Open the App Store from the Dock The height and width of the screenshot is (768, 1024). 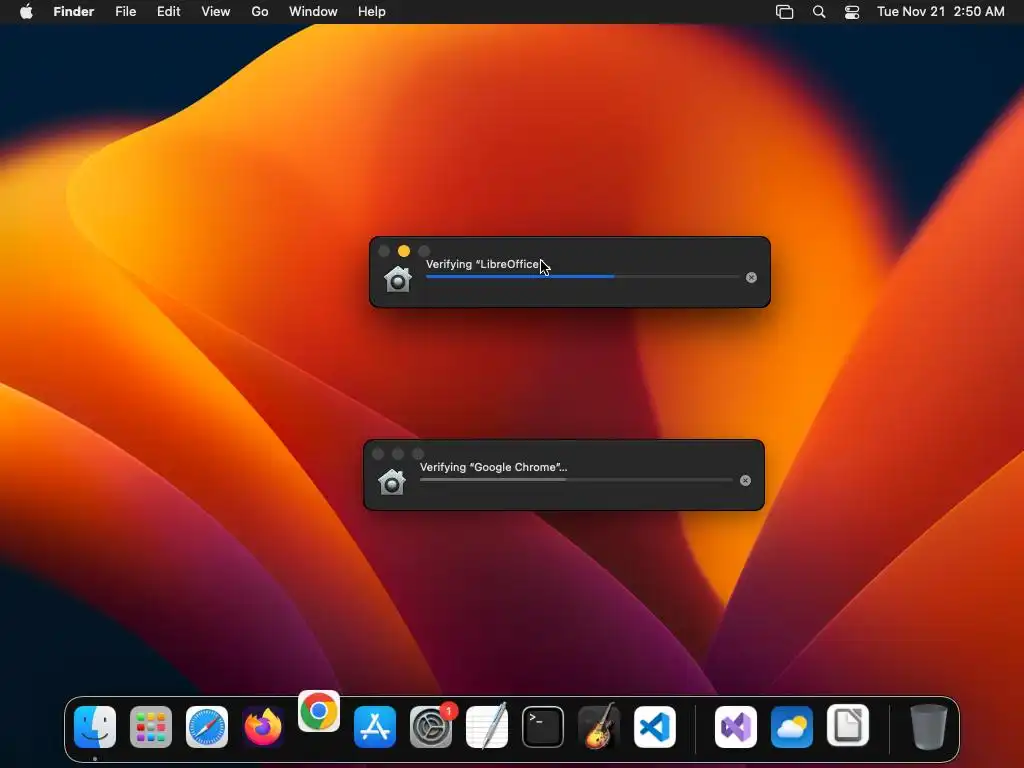click(375, 727)
